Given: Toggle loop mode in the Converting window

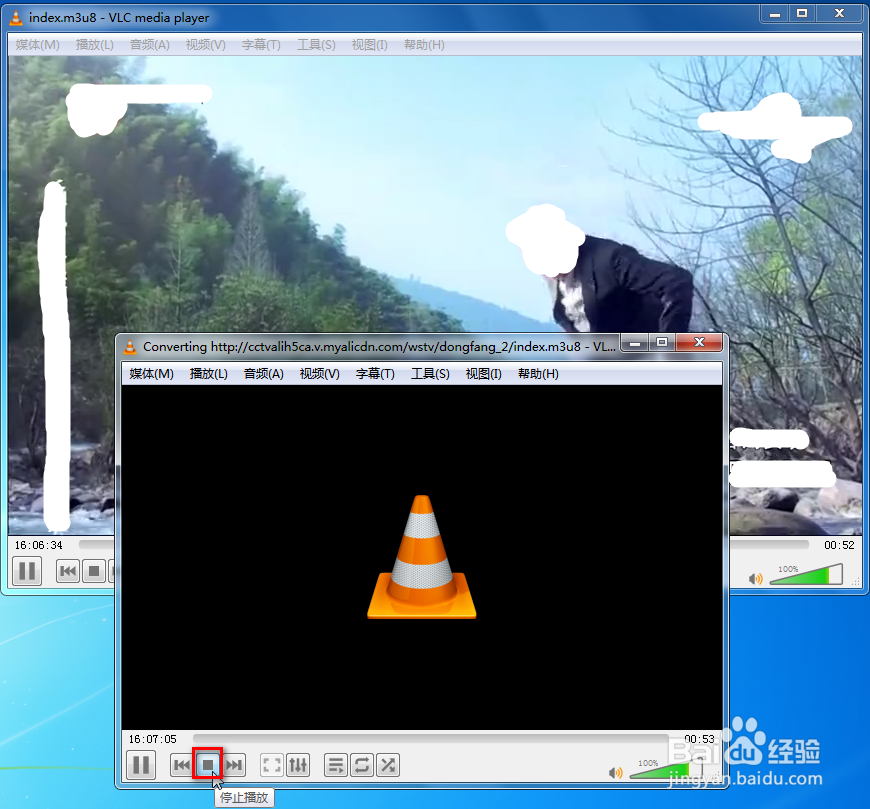Looking at the screenshot, I should 361,765.
